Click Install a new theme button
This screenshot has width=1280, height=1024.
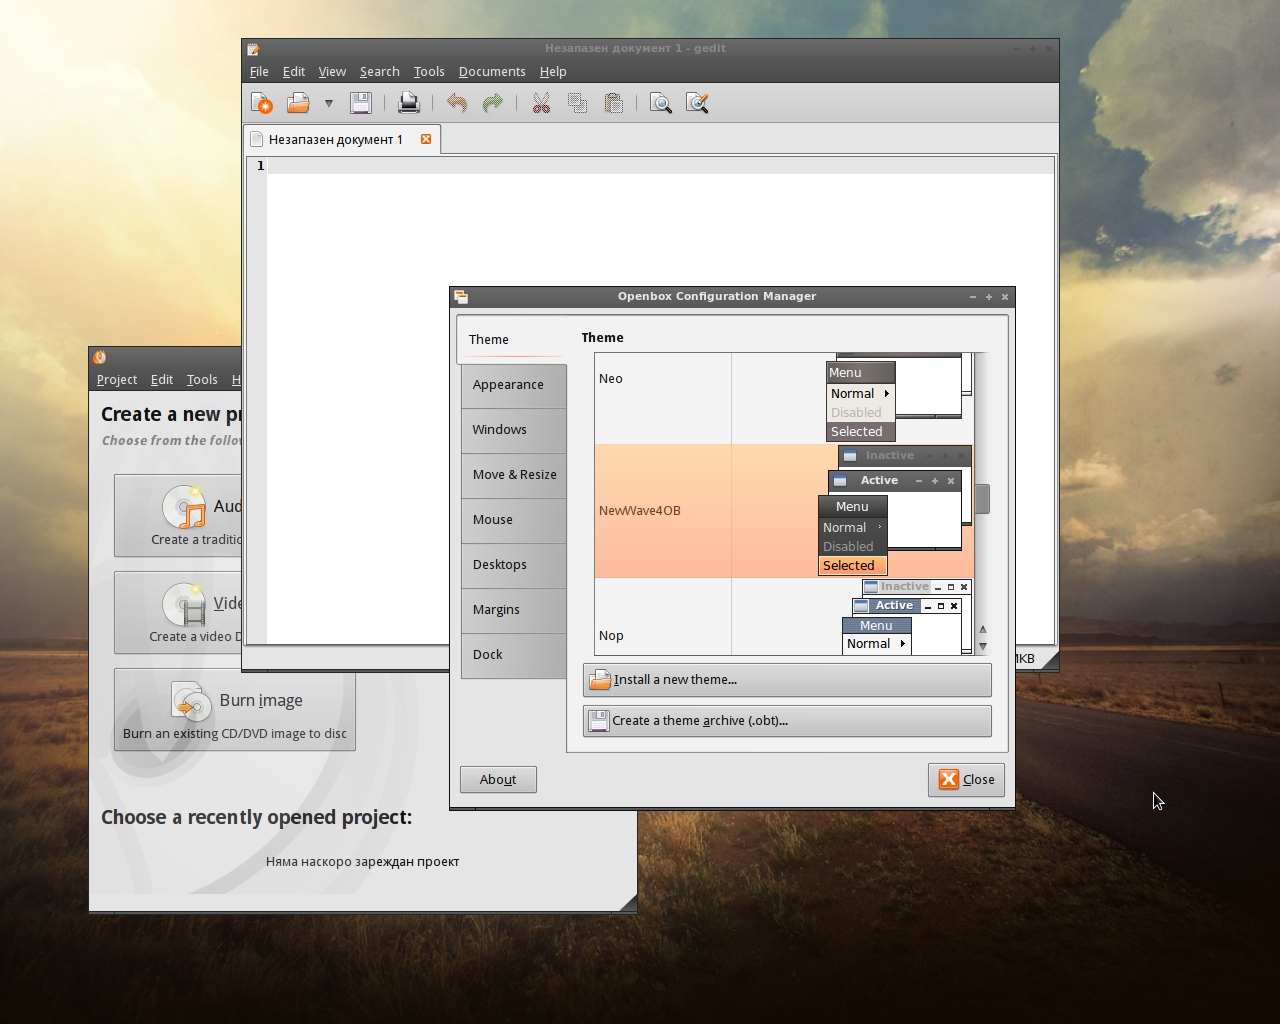tap(787, 680)
